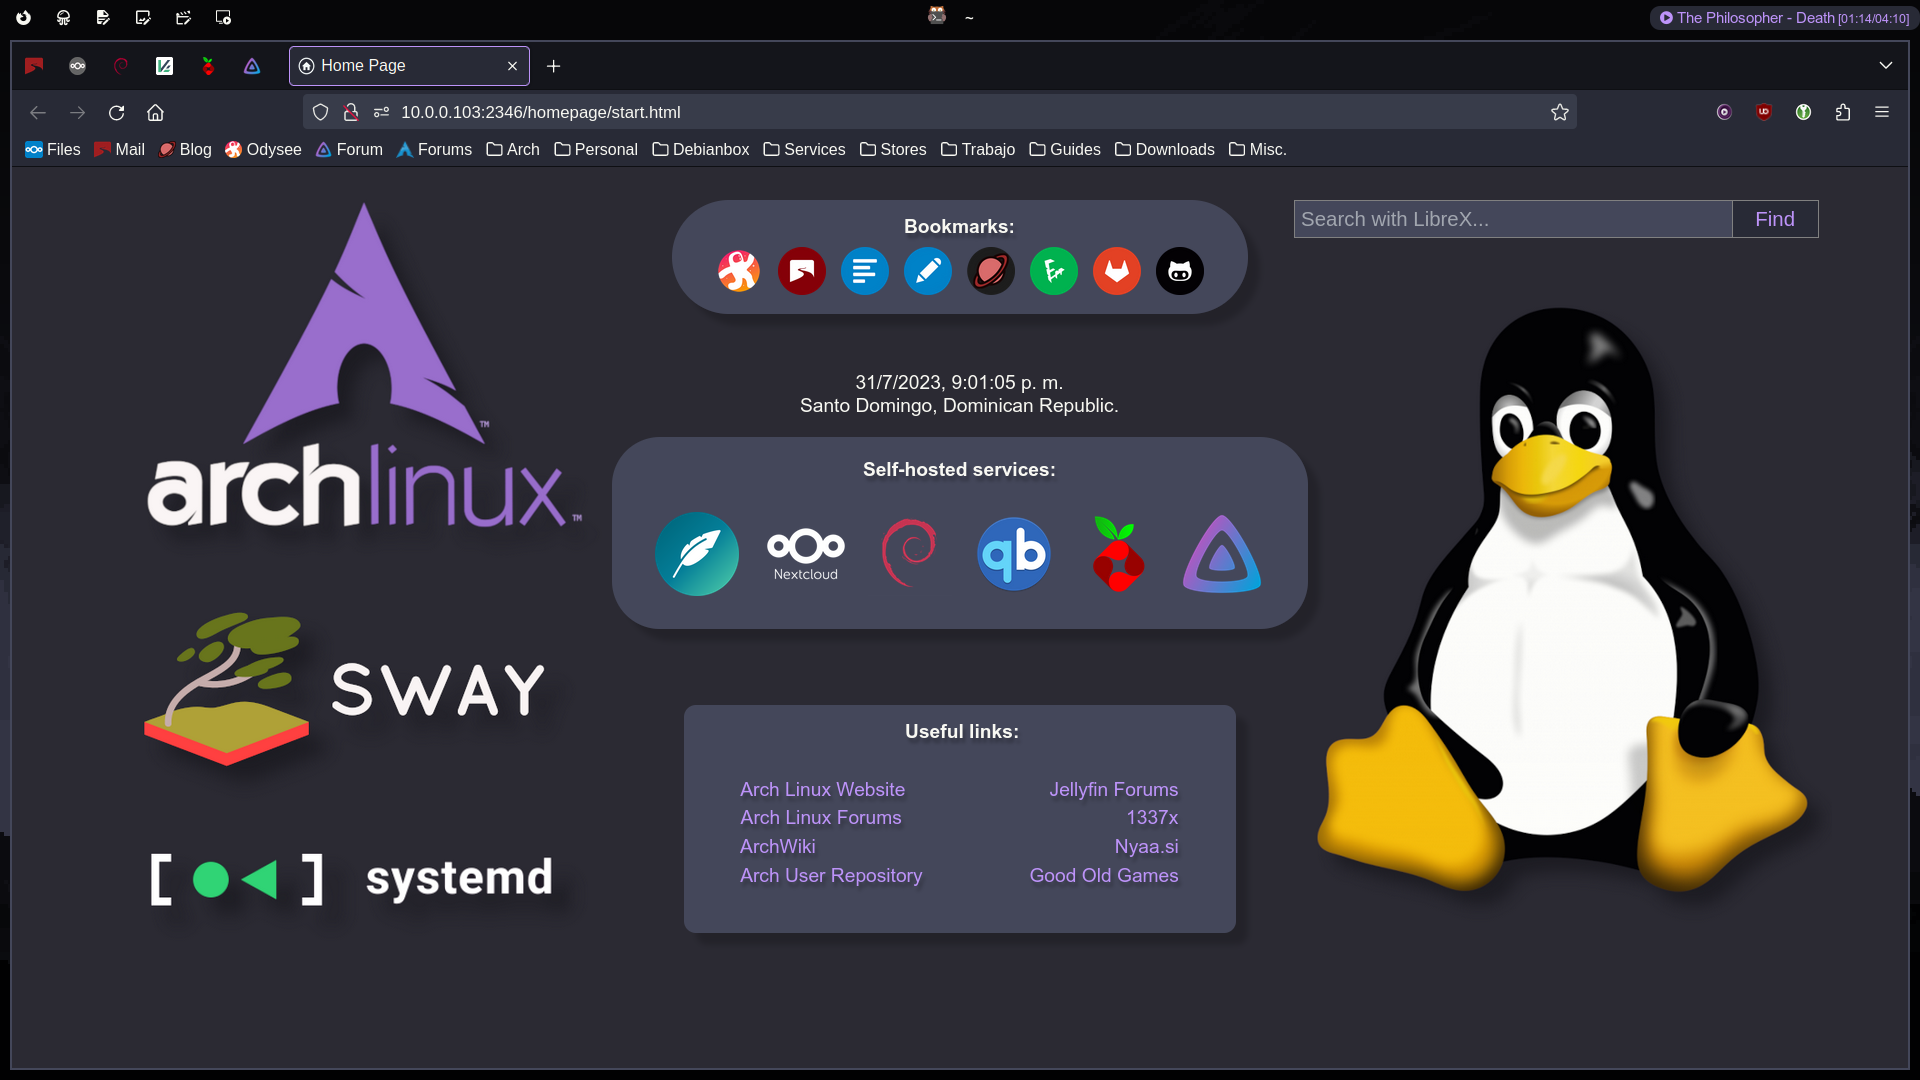
Task: Click the insecure connection padlock icon
Action: [351, 112]
